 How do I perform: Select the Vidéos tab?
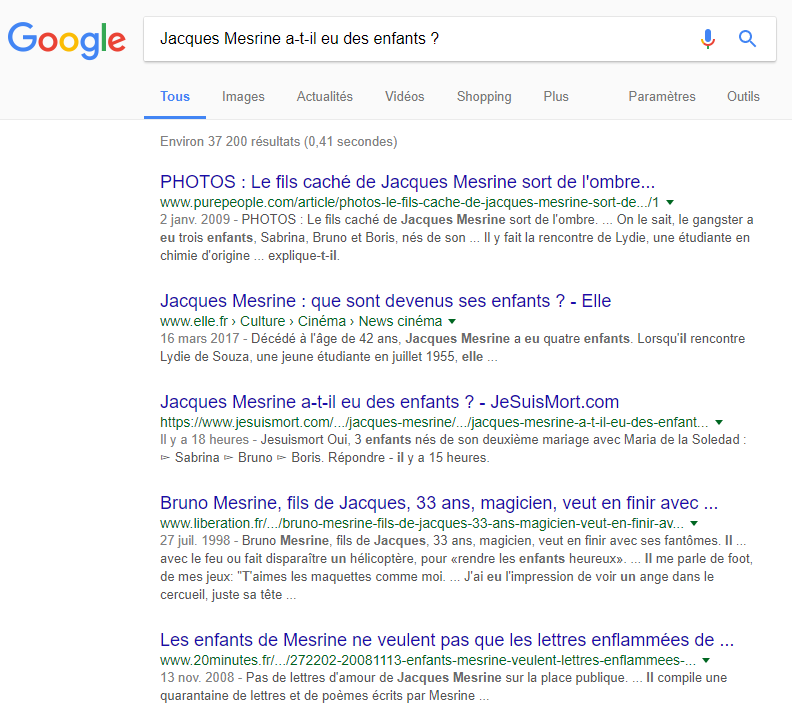404,97
